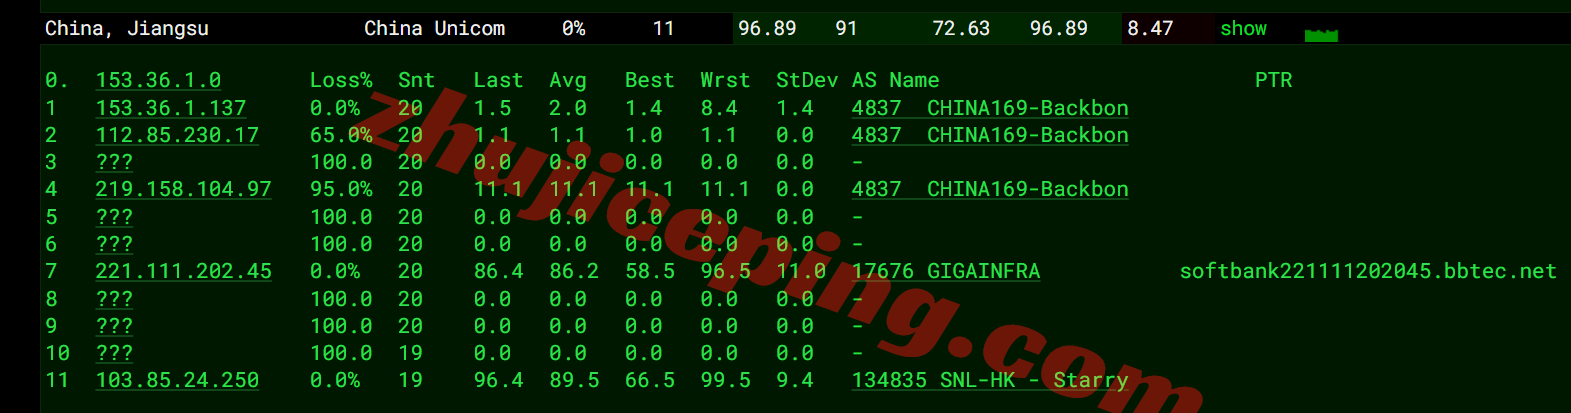Click hop 9 unknown '???' link

click(x=114, y=326)
